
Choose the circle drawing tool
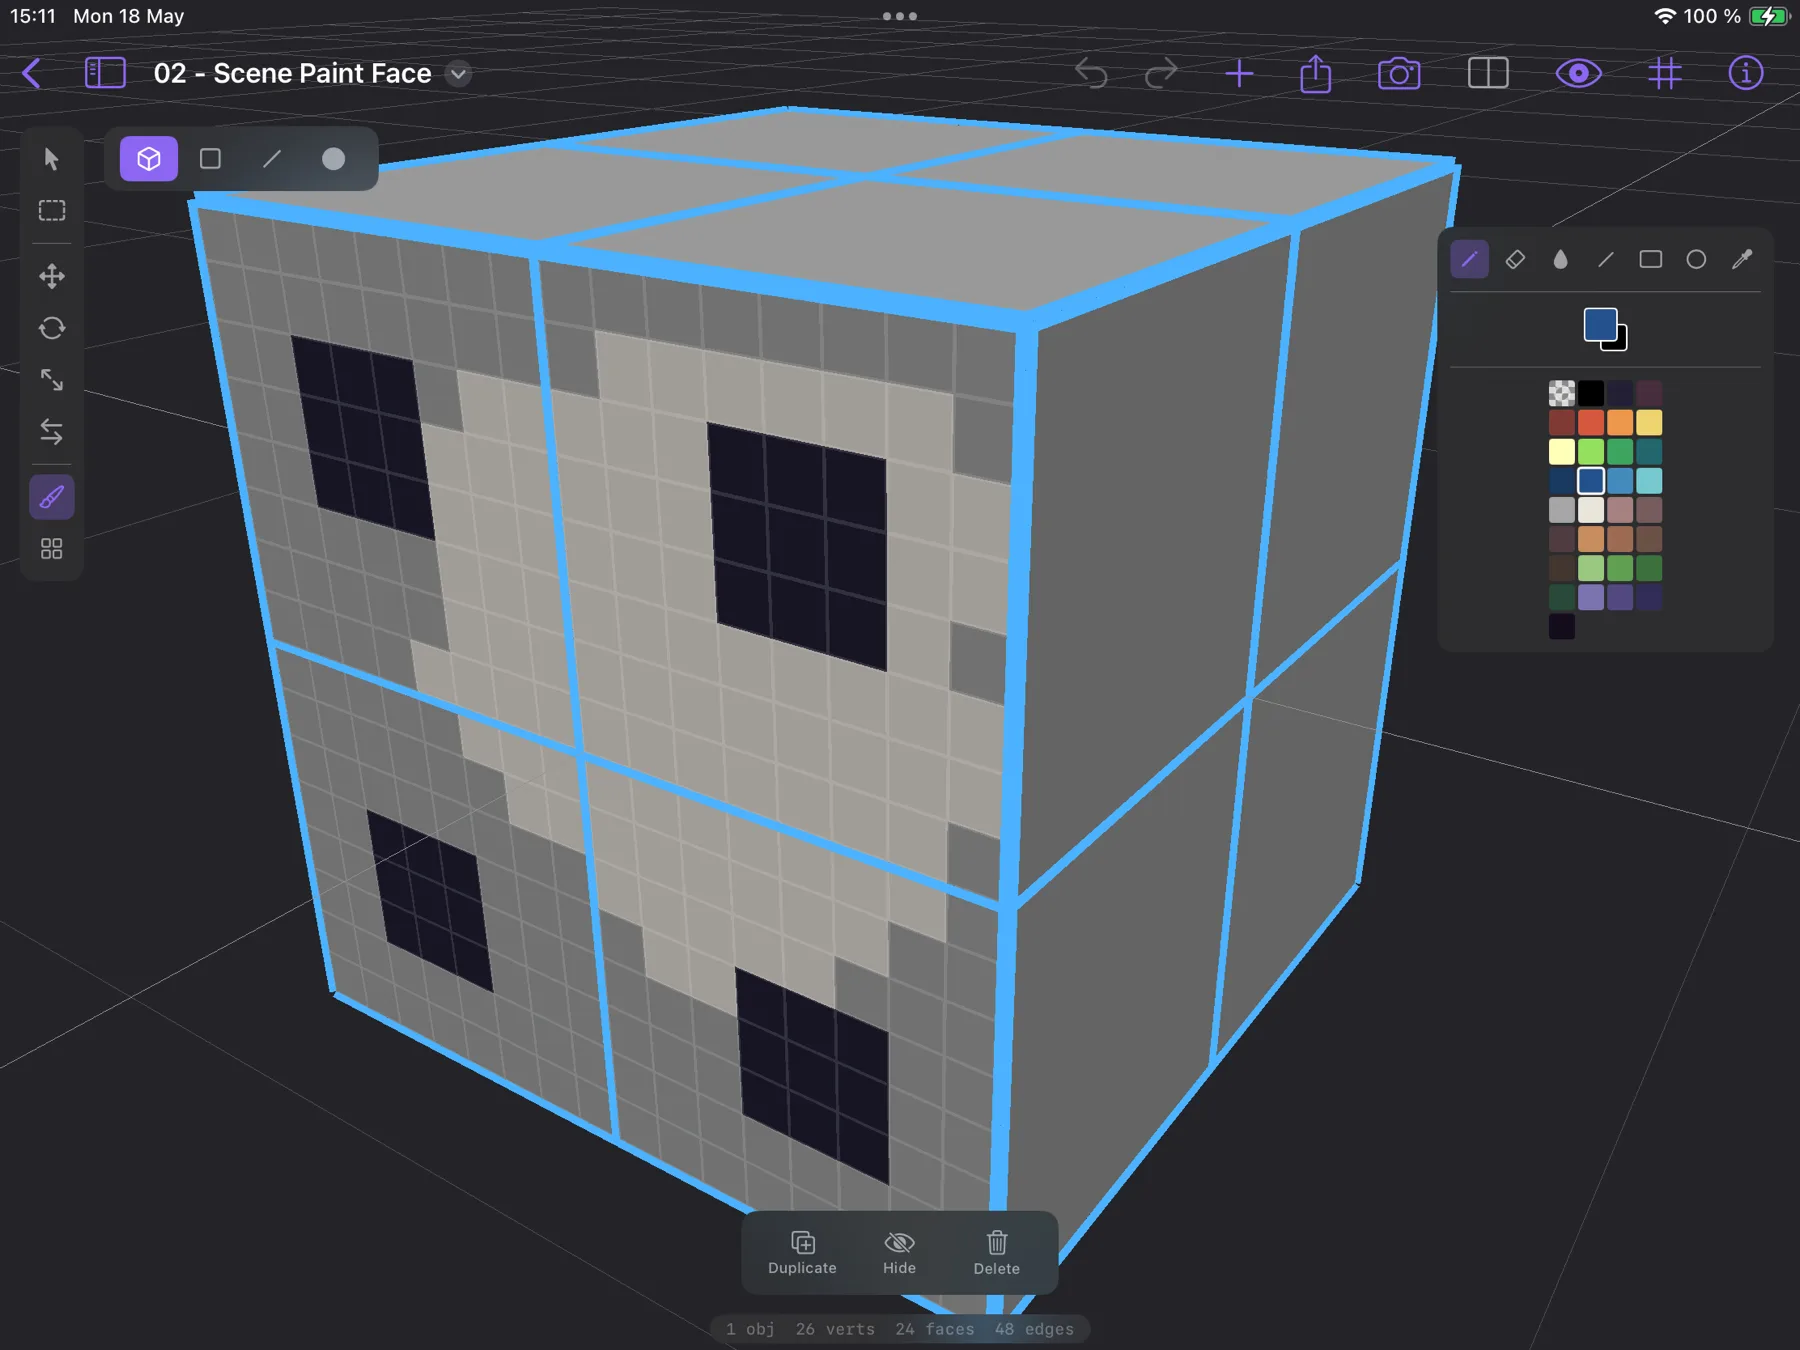click(x=1696, y=260)
